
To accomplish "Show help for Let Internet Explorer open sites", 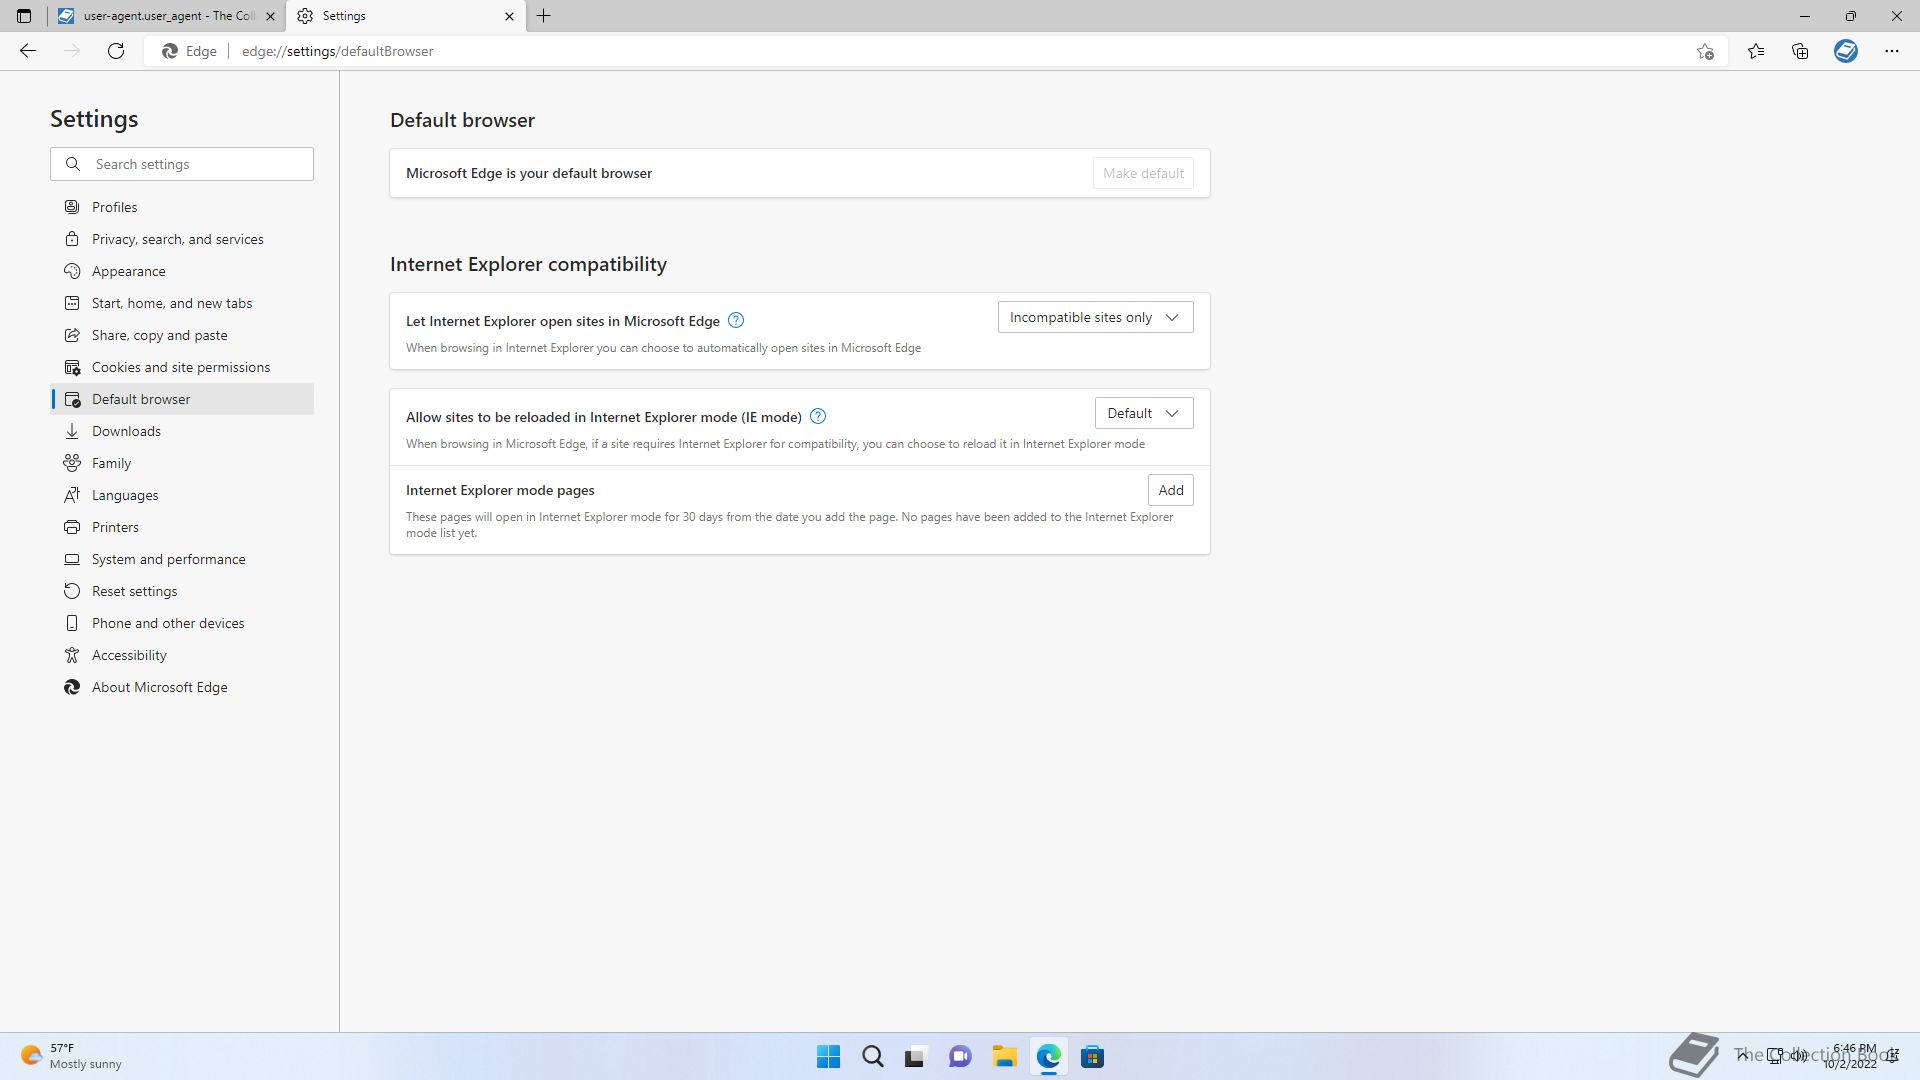I will tap(736, 320).
